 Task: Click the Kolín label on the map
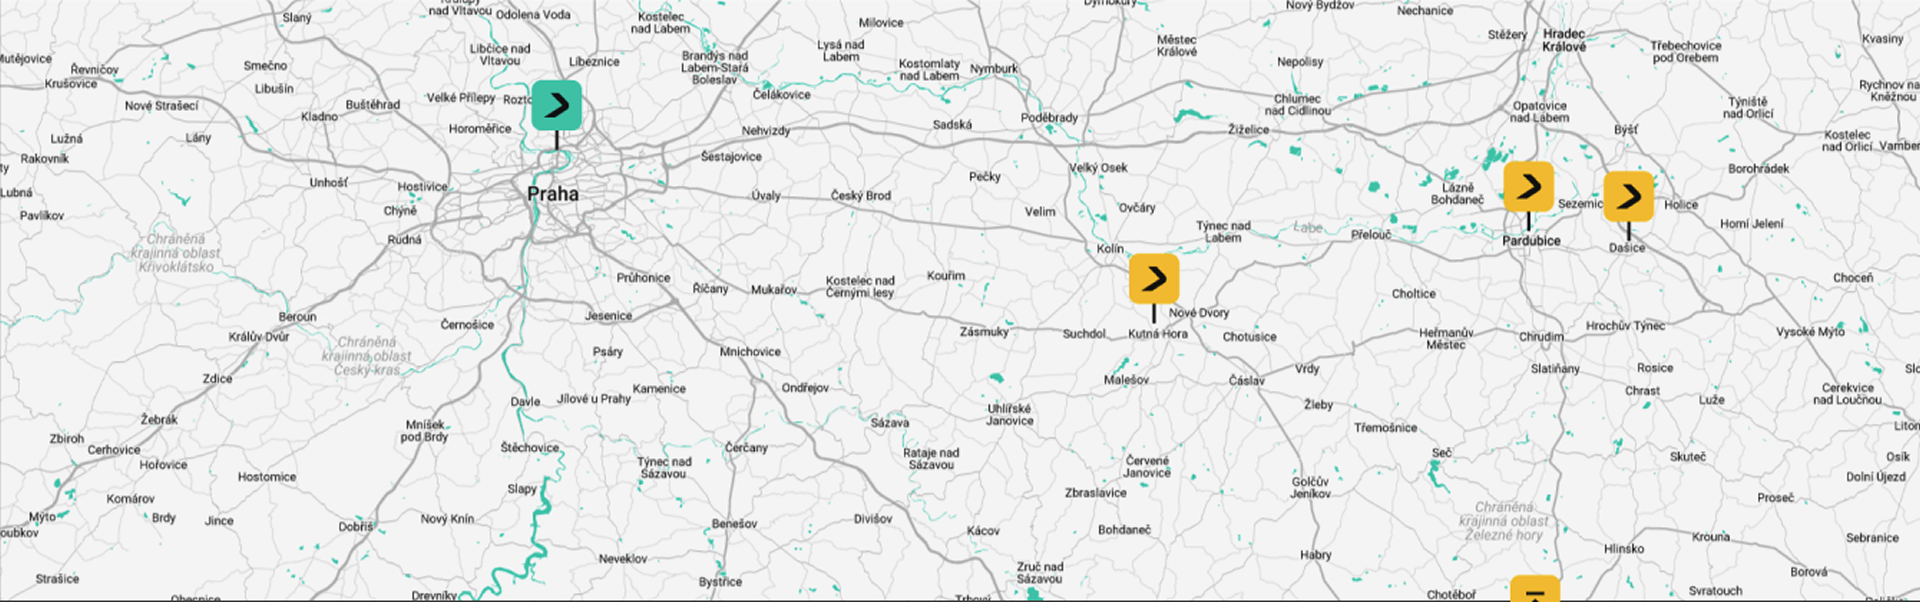(1110, 248)
